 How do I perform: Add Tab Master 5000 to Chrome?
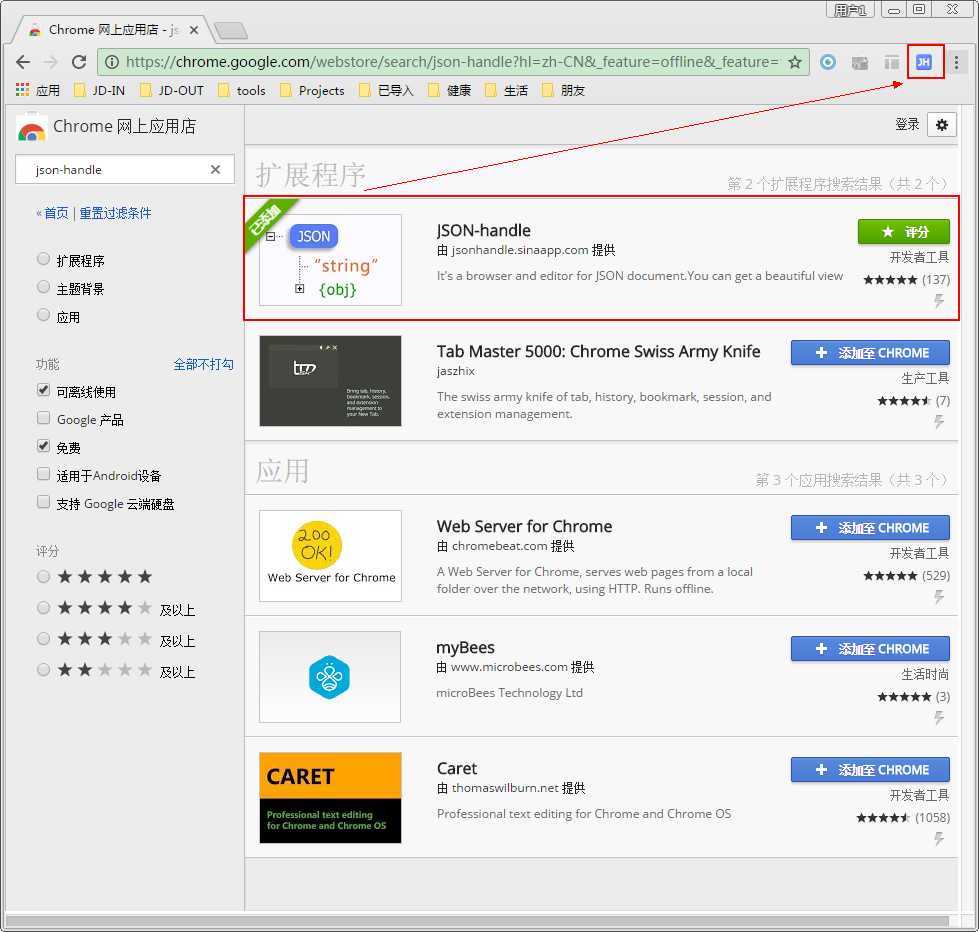tap(870, 353)
